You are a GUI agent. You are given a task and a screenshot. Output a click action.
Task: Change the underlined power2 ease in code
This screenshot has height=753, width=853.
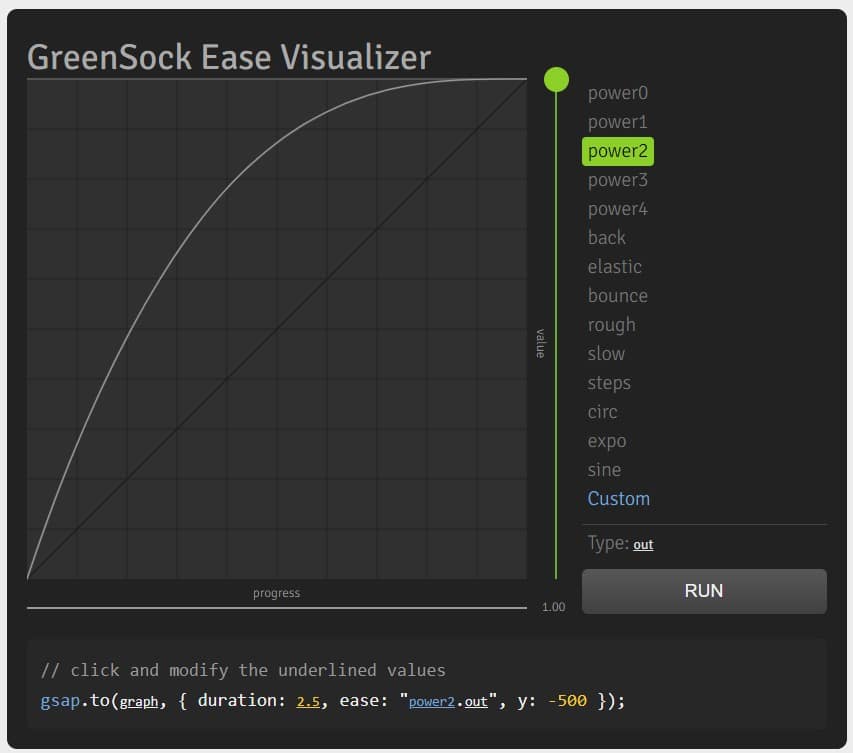tap(431, 701)
